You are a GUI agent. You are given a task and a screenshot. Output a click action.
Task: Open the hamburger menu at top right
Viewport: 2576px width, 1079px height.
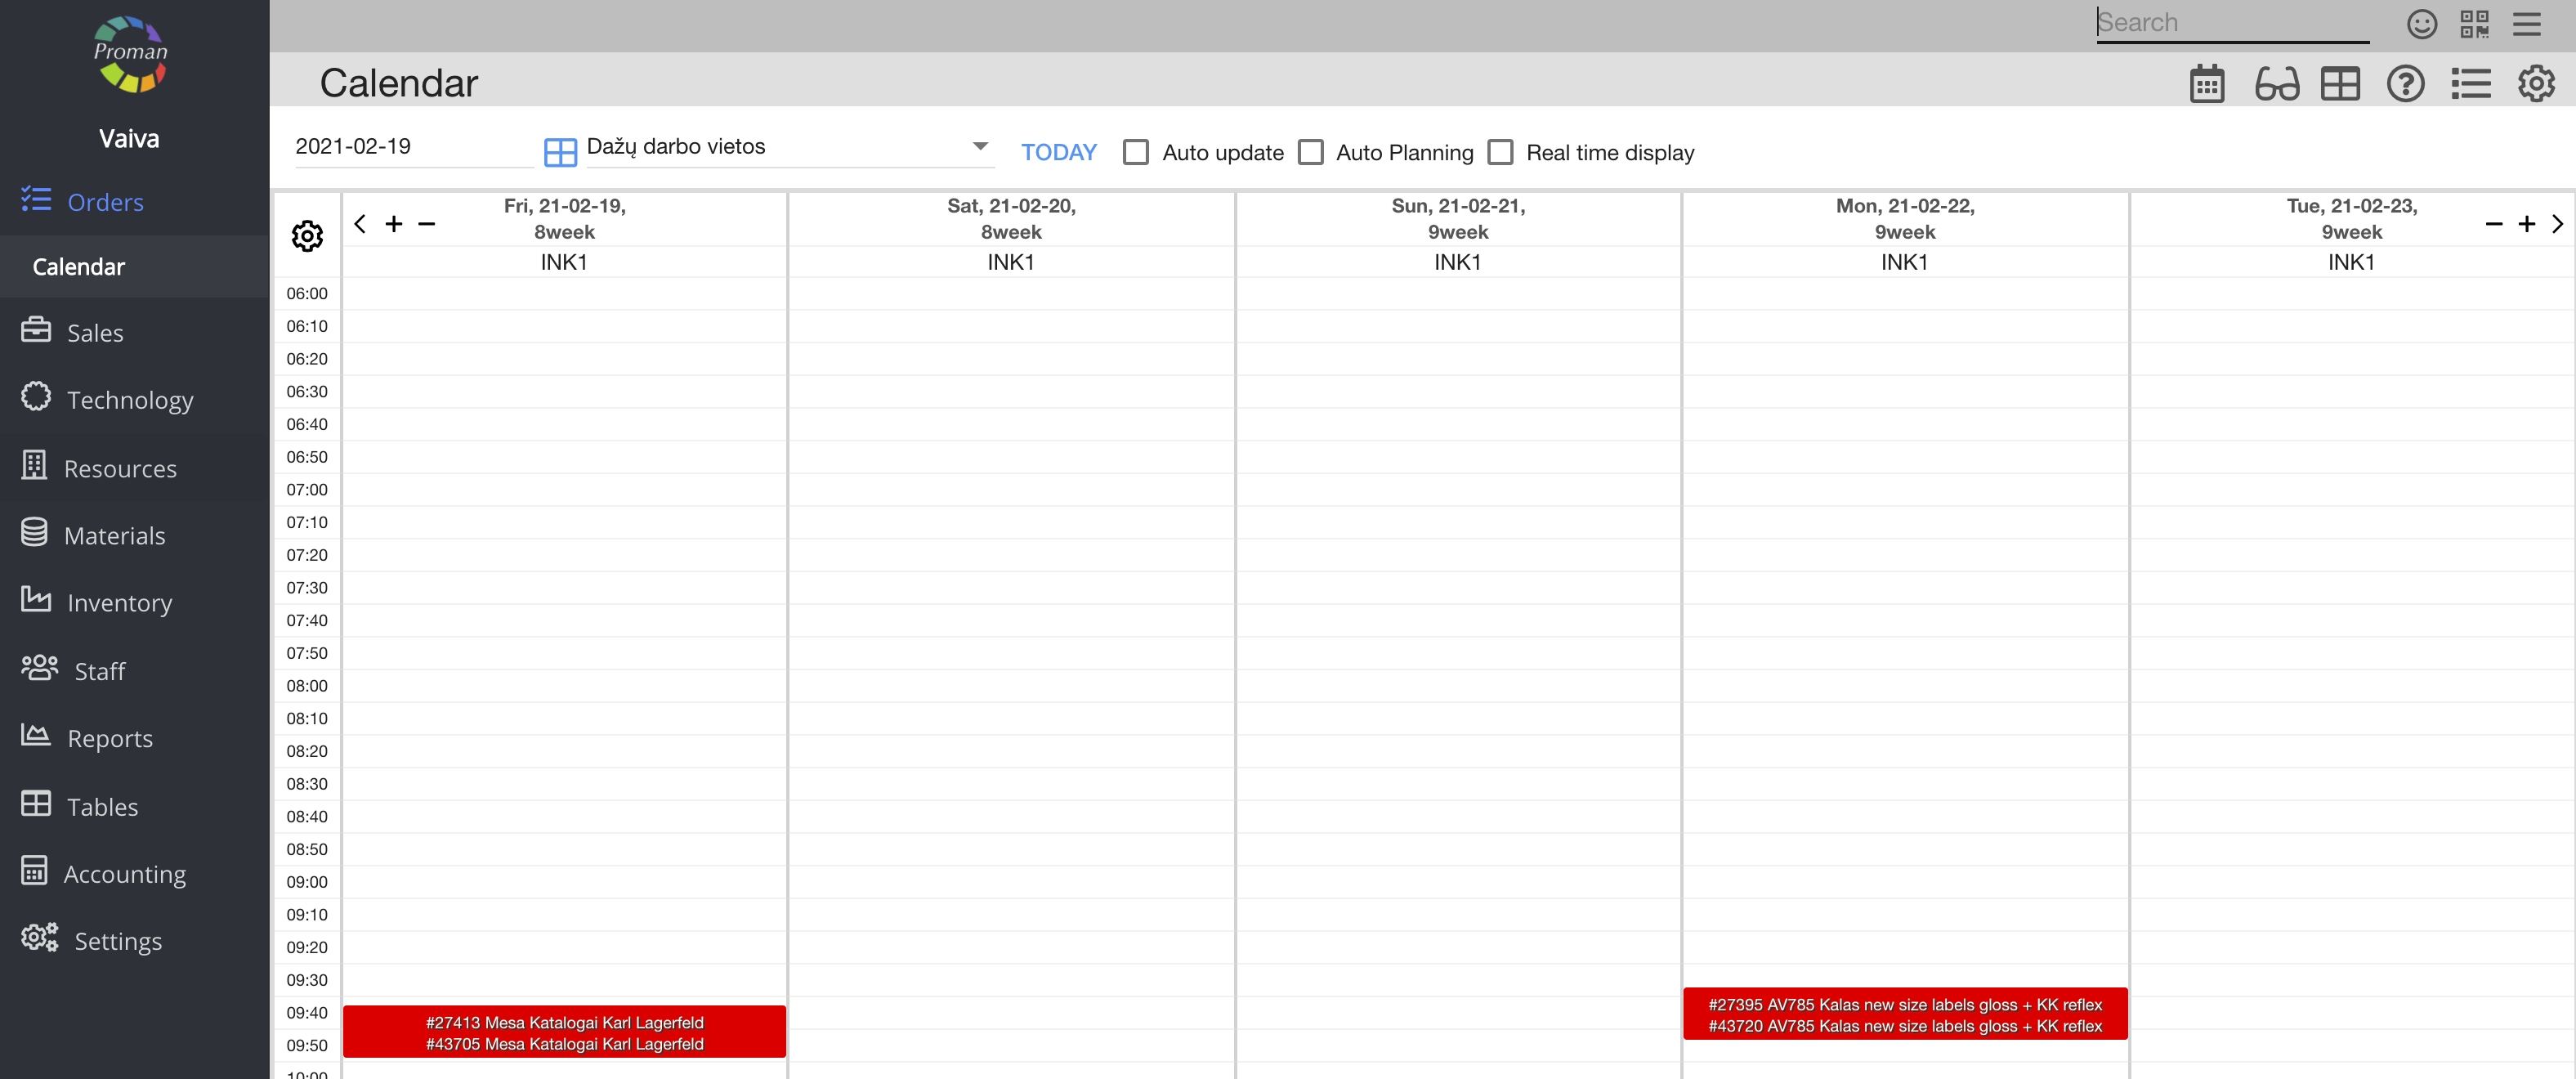point(2526,24)
